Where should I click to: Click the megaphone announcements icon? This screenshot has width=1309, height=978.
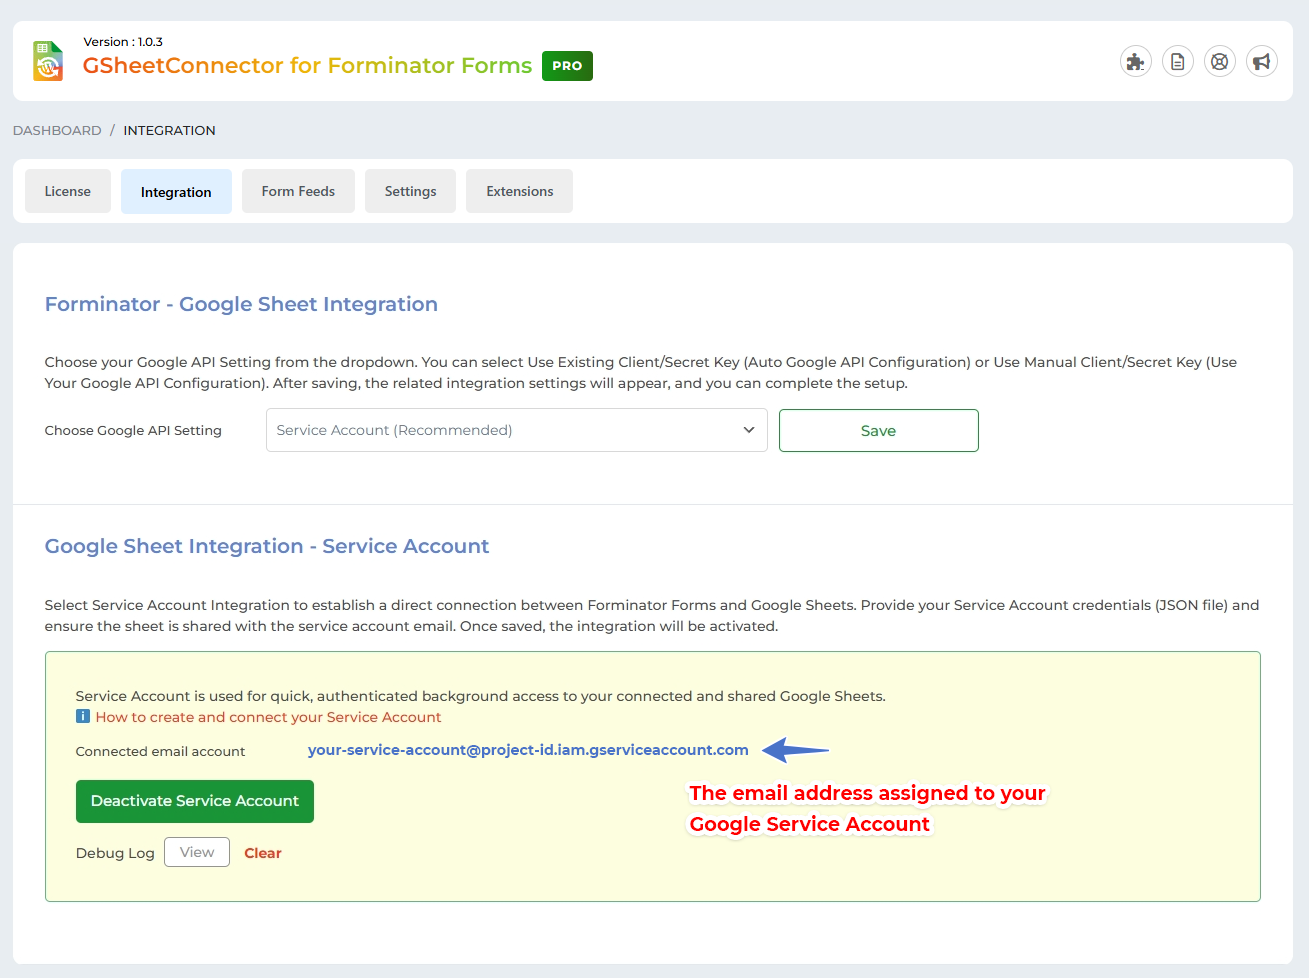pos(1261,62)
